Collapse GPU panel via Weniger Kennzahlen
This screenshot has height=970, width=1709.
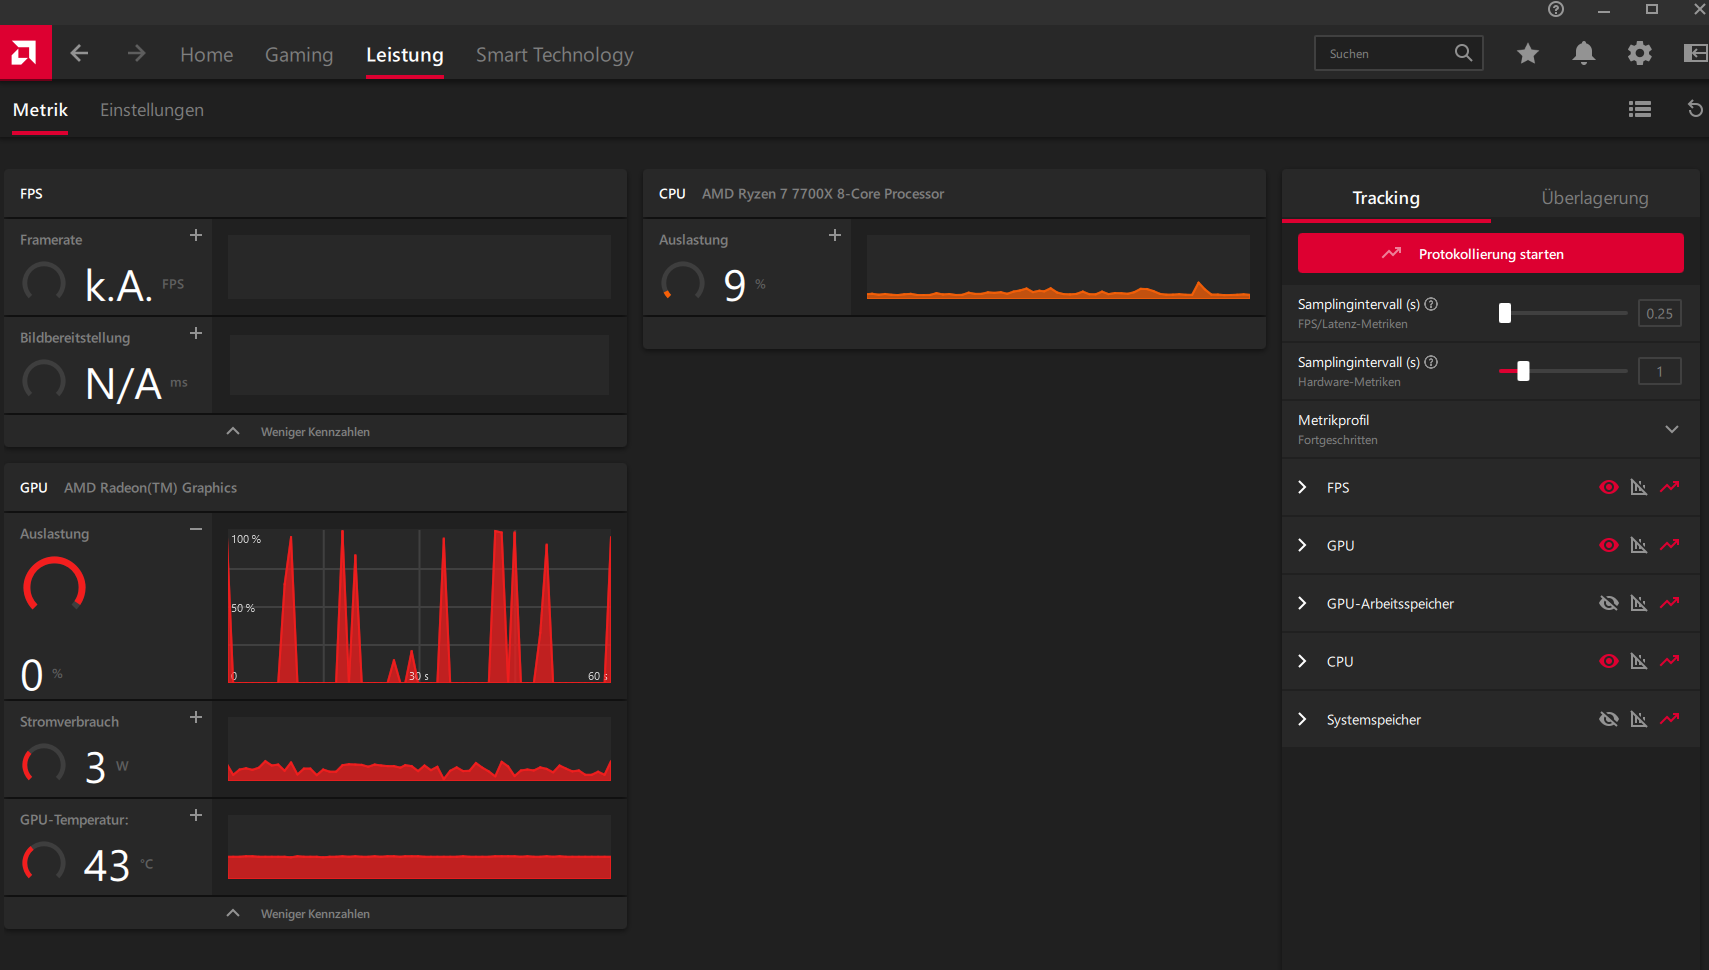pos(316,913)
